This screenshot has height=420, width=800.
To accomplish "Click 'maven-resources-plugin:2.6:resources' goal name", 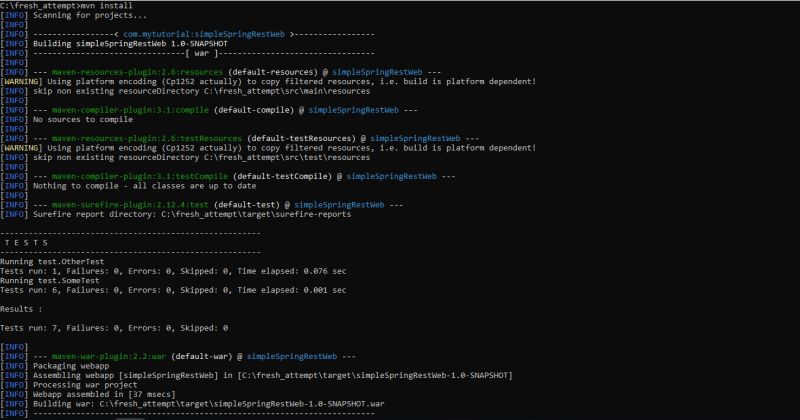I will [x=137, y=72].
